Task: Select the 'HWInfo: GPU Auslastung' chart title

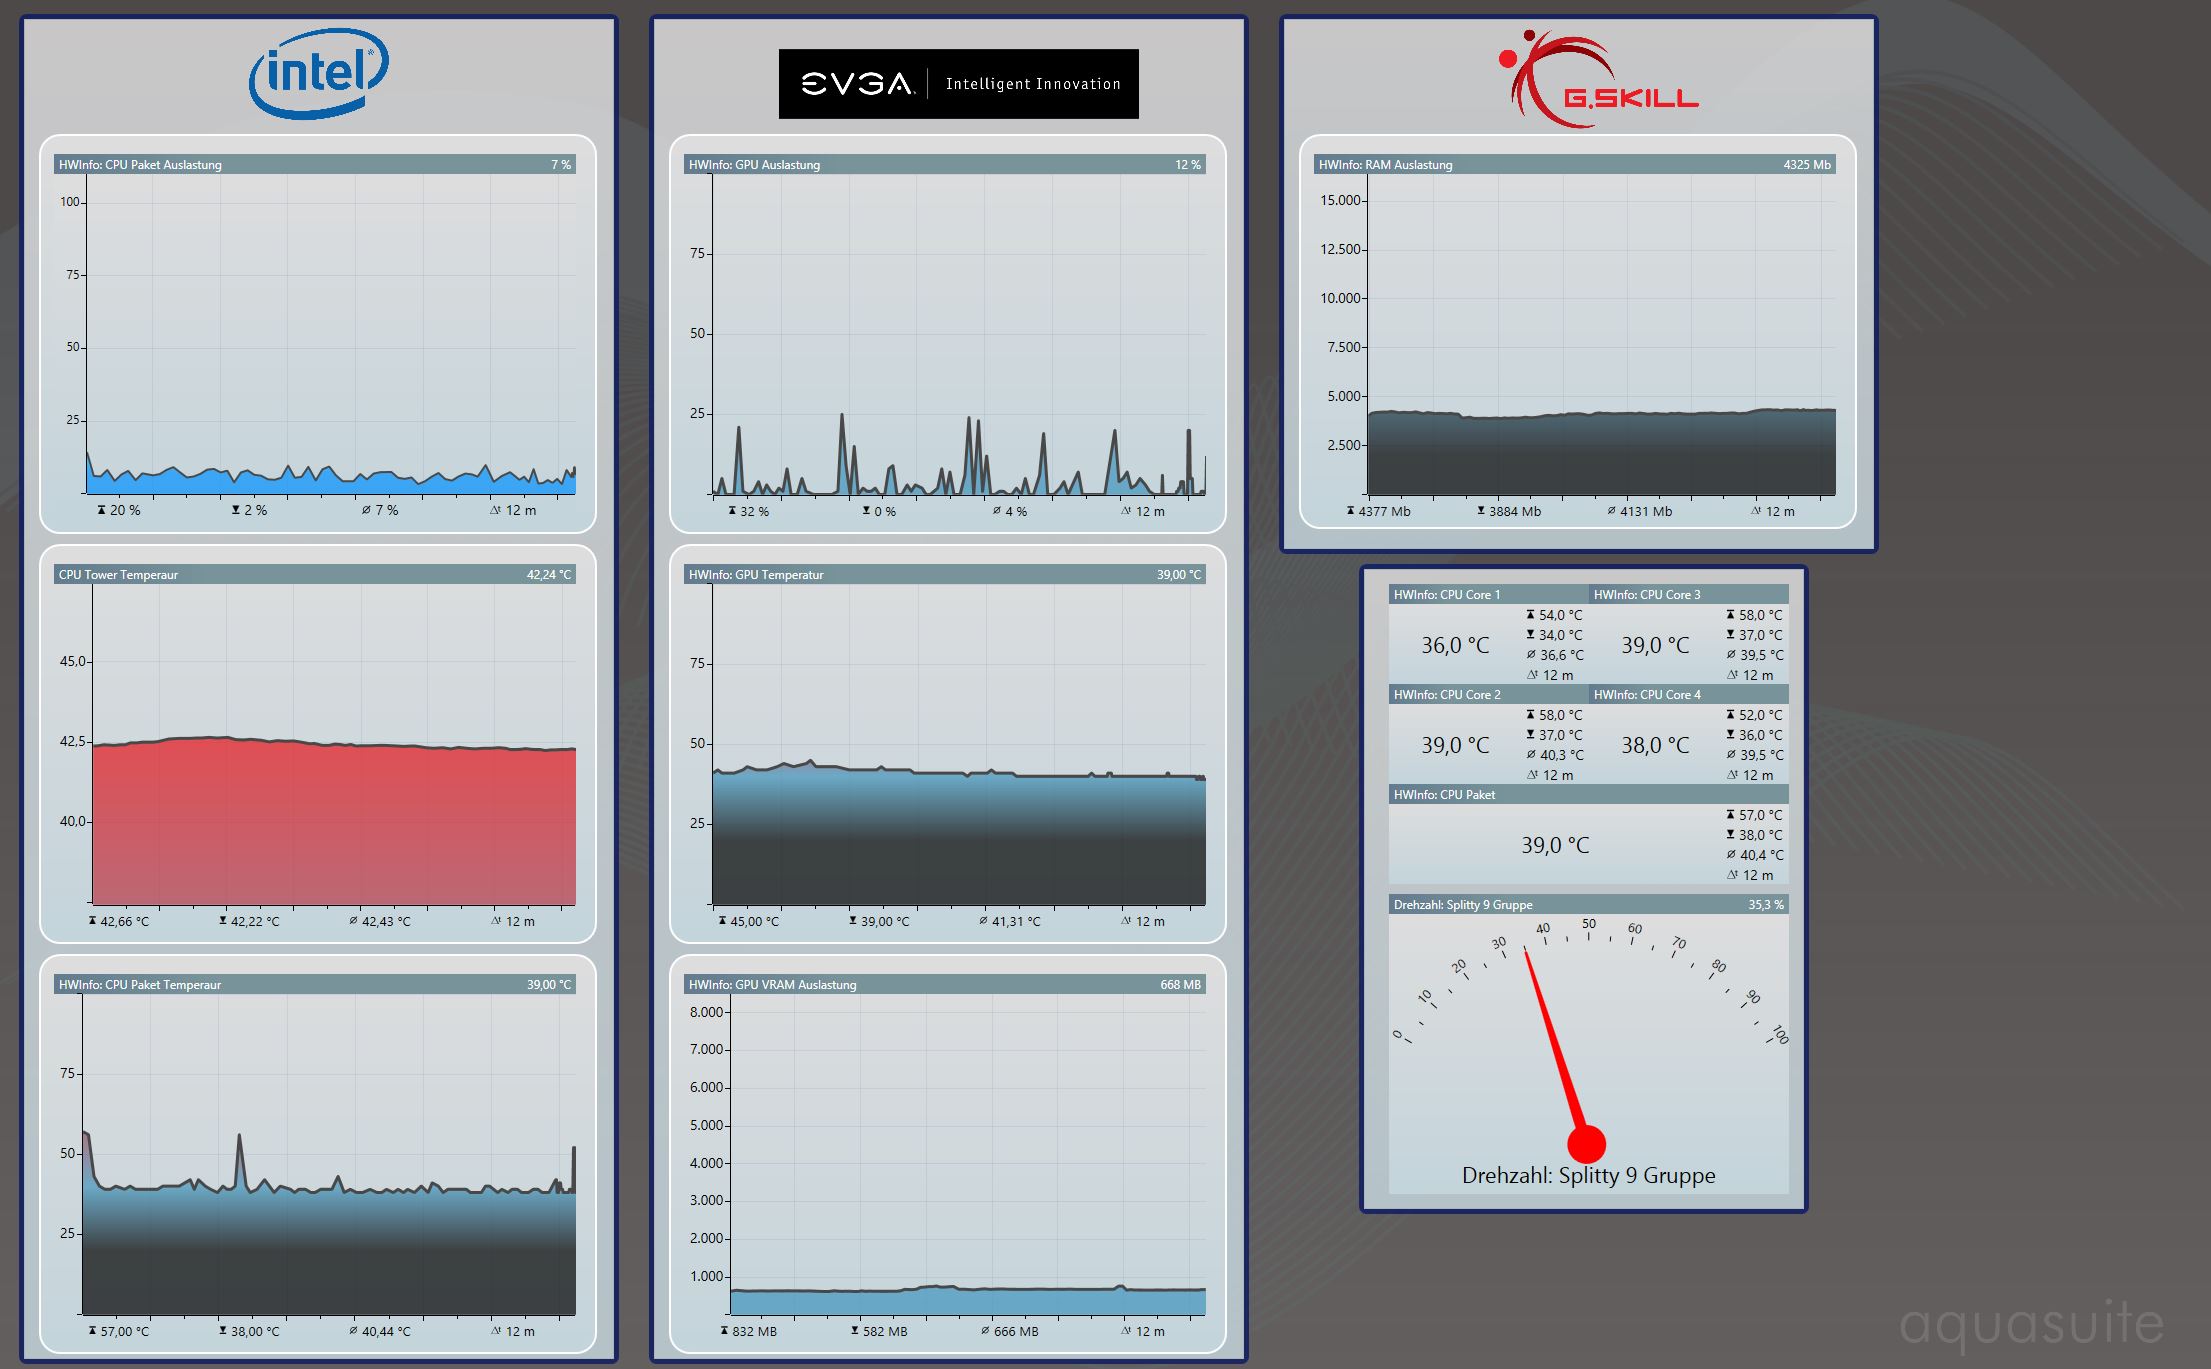Action: [754, 165]
